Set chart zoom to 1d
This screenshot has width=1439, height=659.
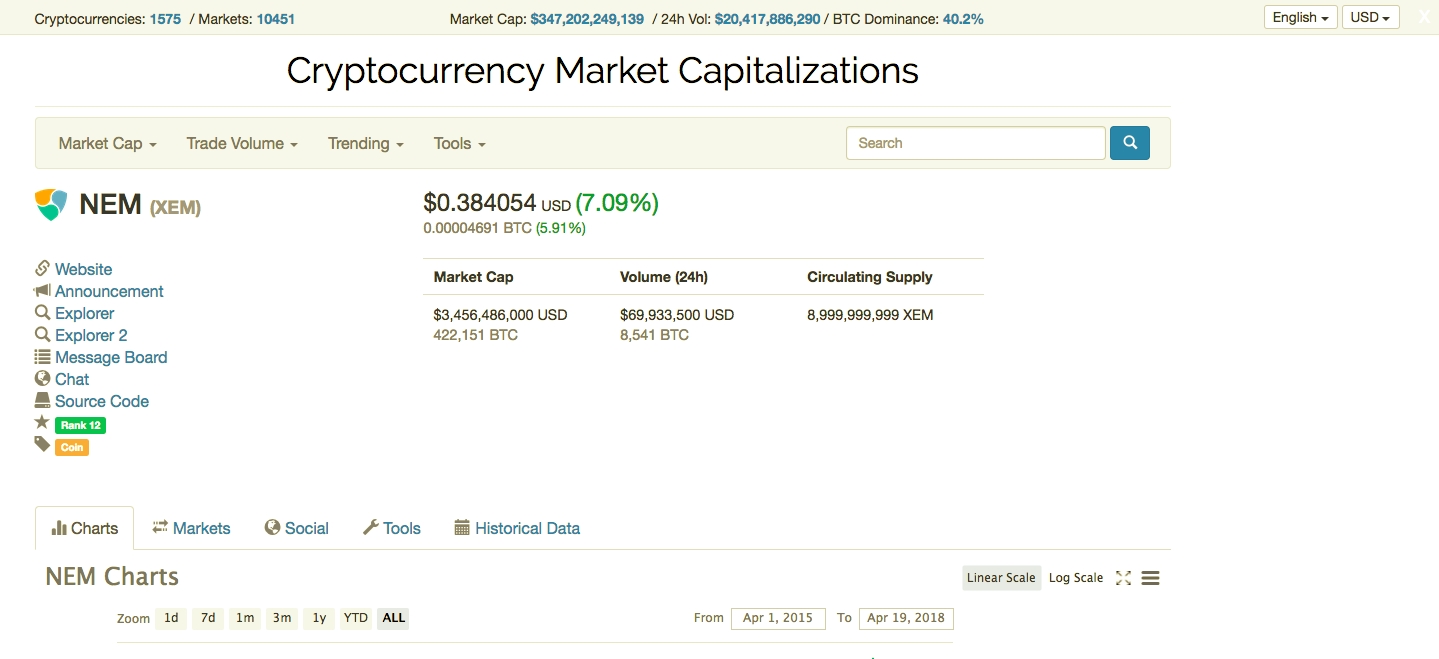[x=171, y=618]
